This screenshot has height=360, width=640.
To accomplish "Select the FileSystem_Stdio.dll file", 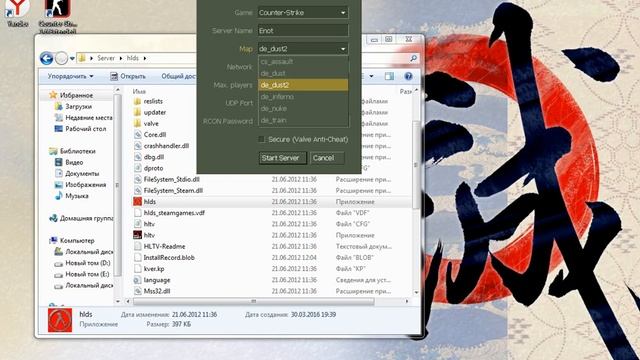I will (x=171, y=179).
